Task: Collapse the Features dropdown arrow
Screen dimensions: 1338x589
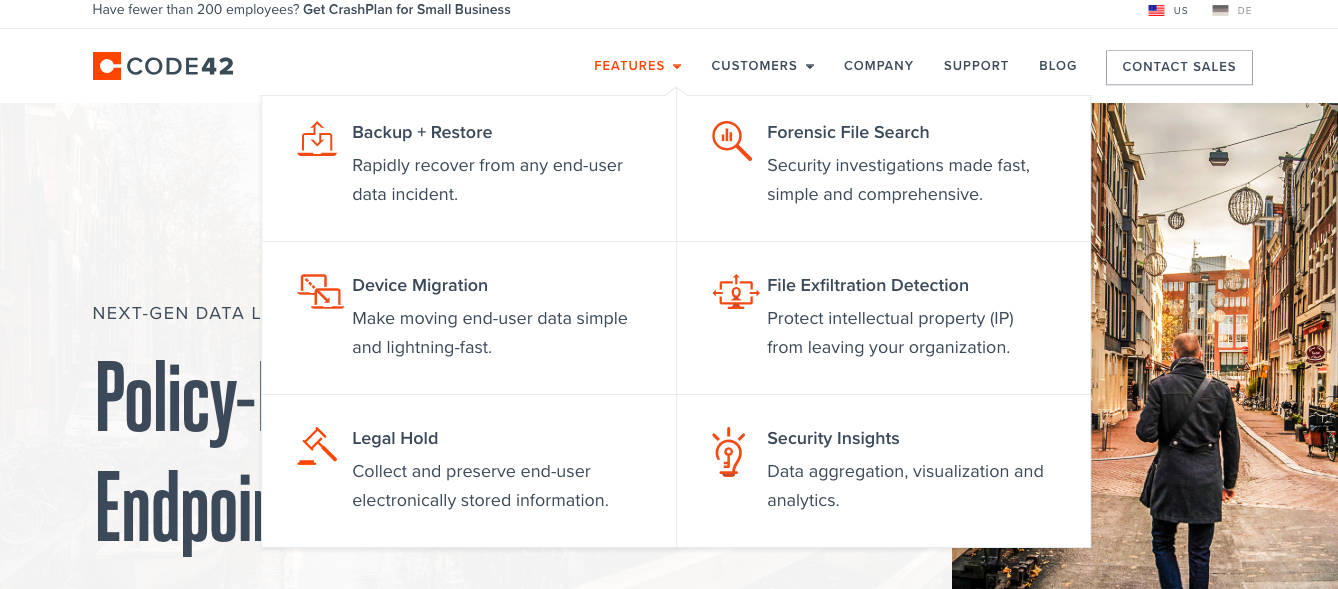Action: pos(677,67)
